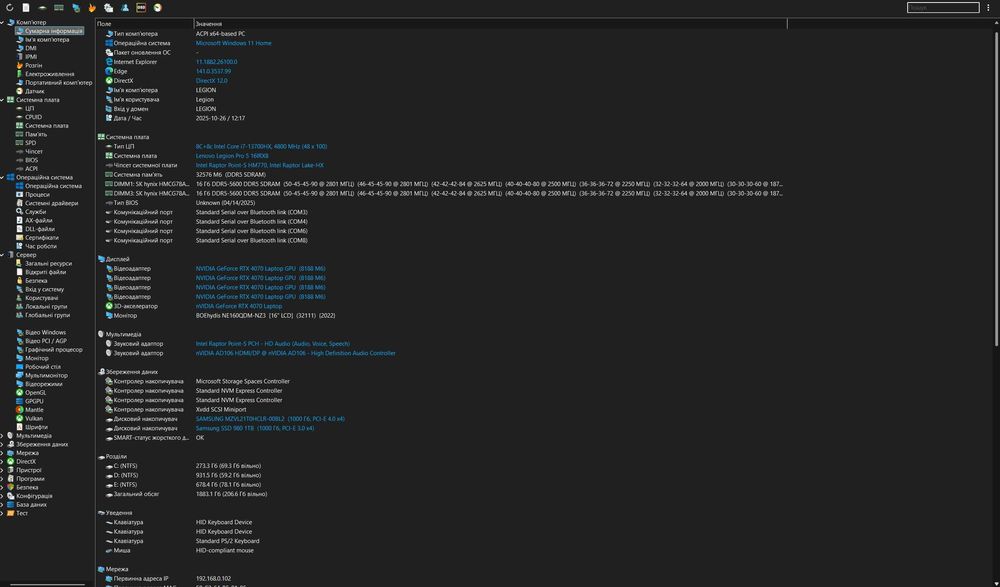Select Портативний комп'ютер in the tree
The height and width of the screenshot is (587, 1000).
[x=54, y=82]
